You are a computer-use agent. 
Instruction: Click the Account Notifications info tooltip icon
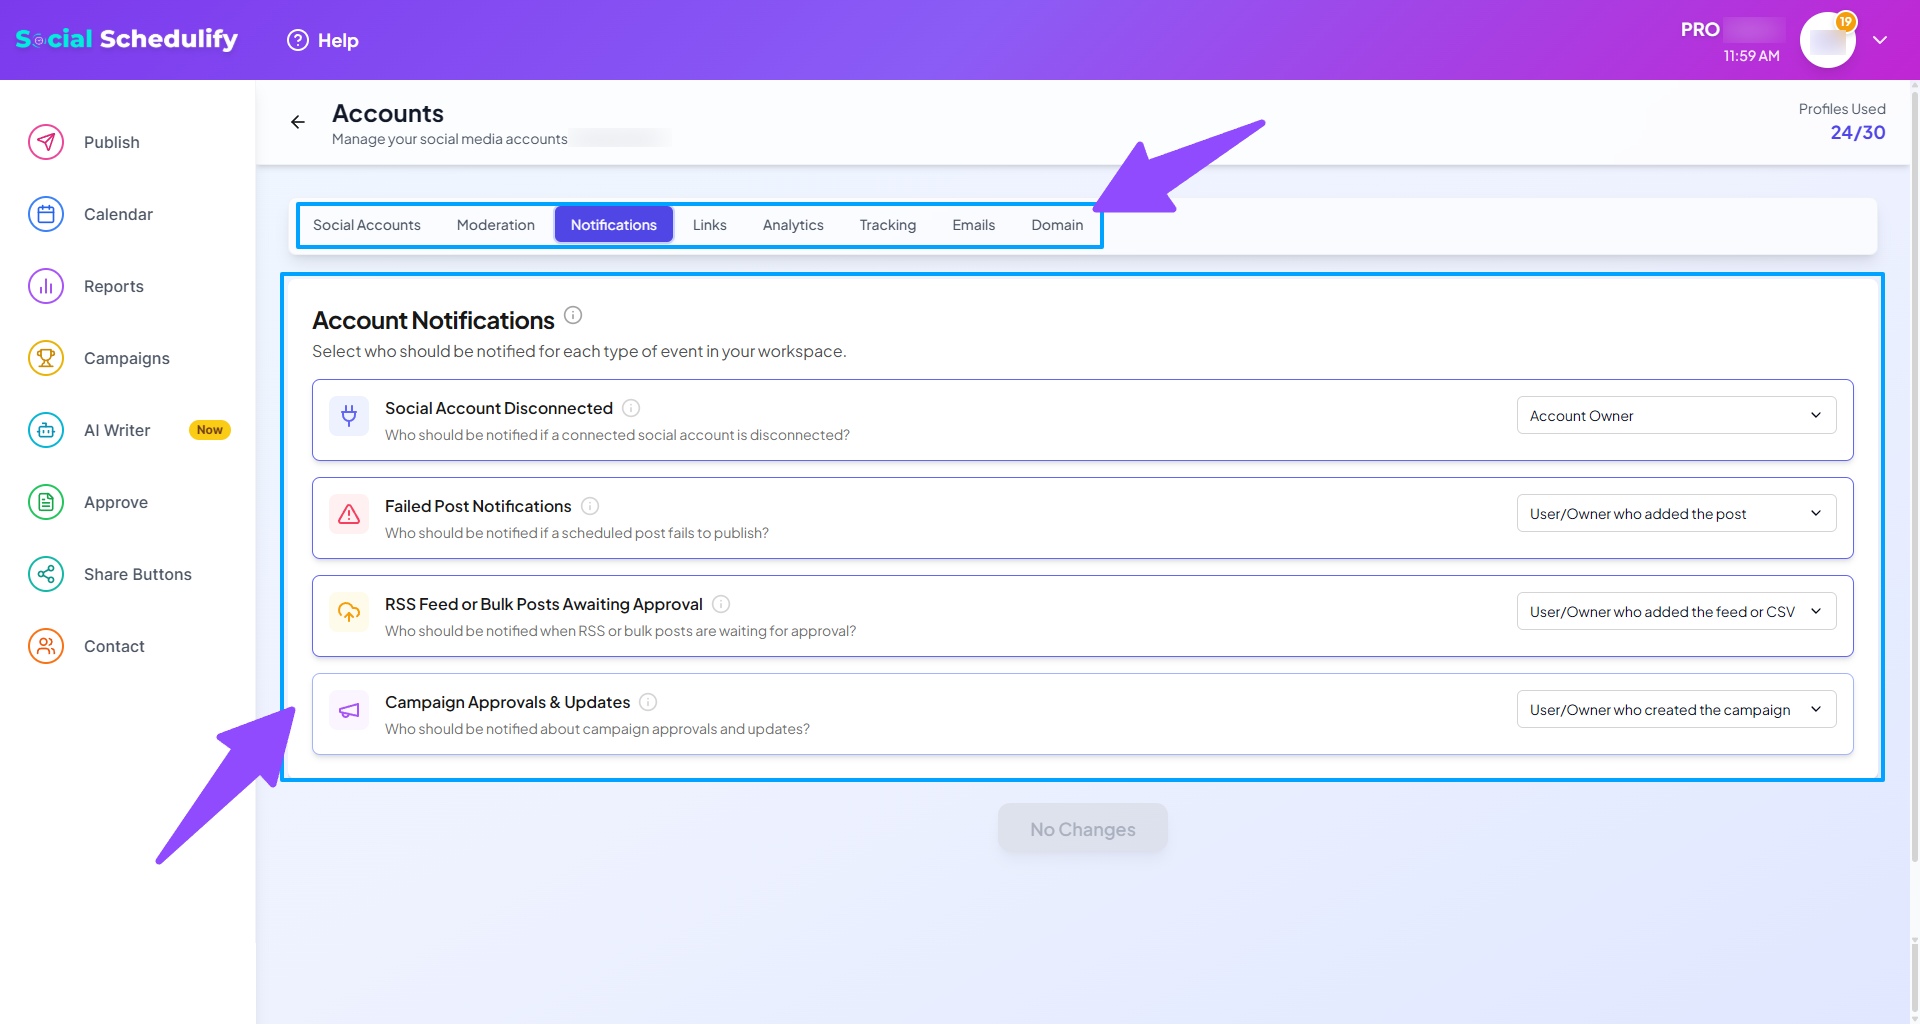tap(573, 314)
